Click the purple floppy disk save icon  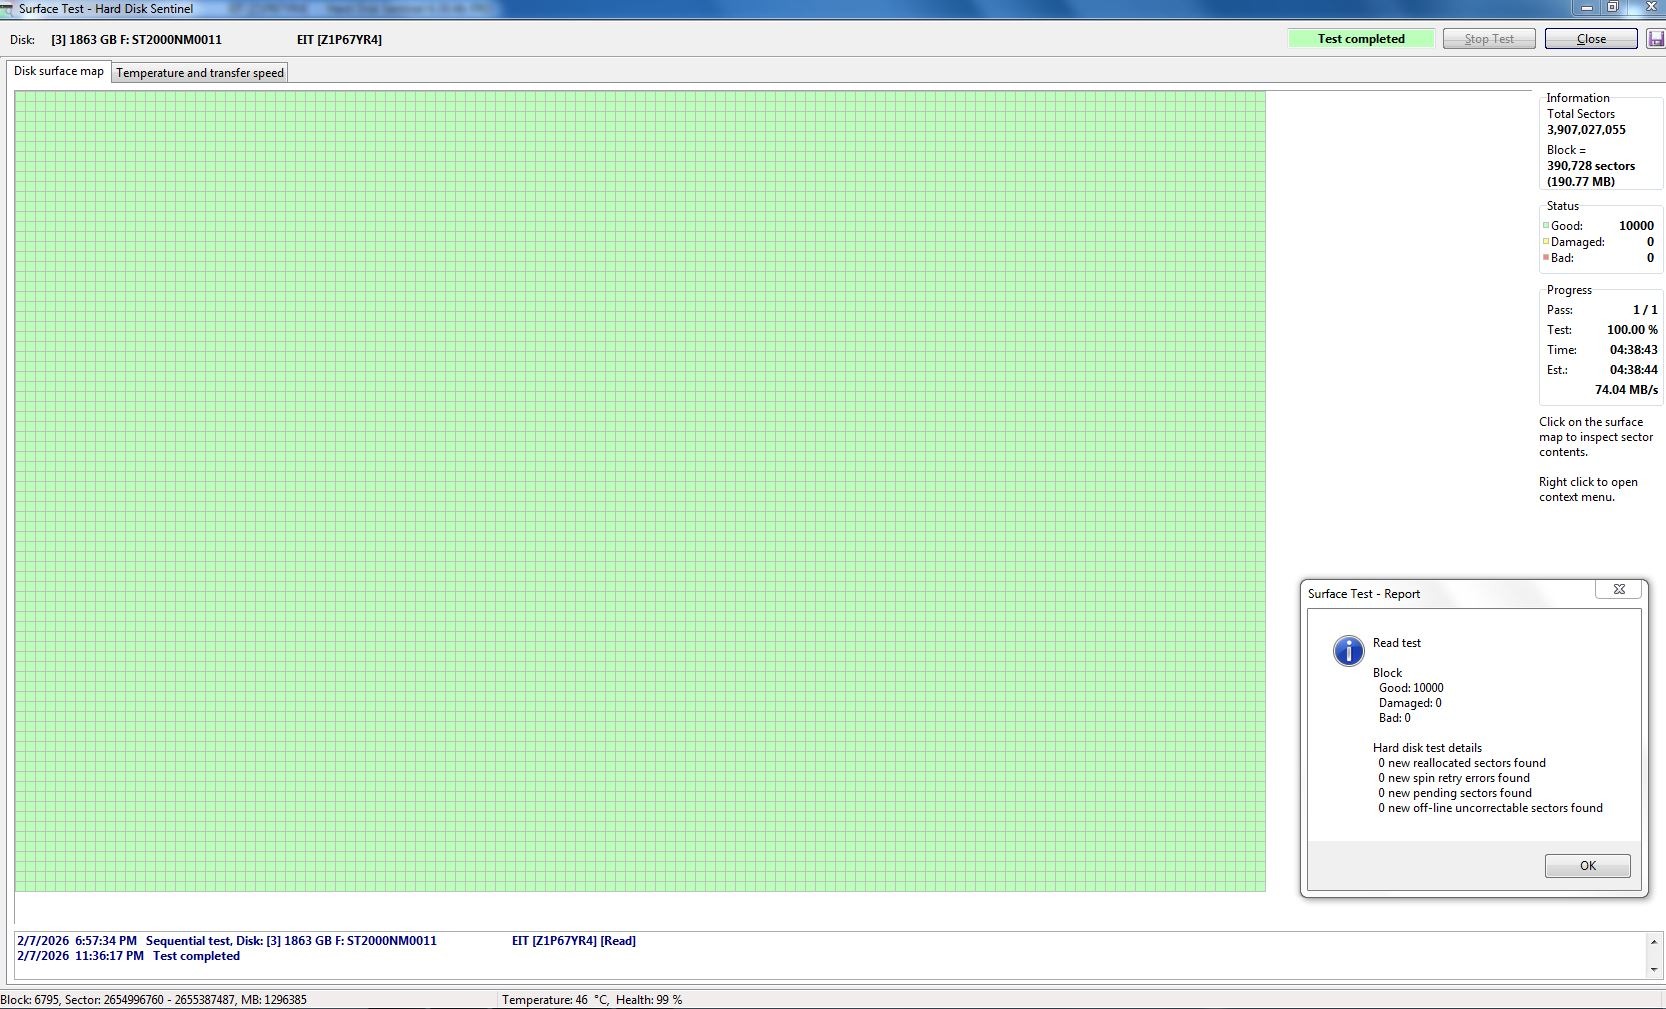tap(1656, 39)
